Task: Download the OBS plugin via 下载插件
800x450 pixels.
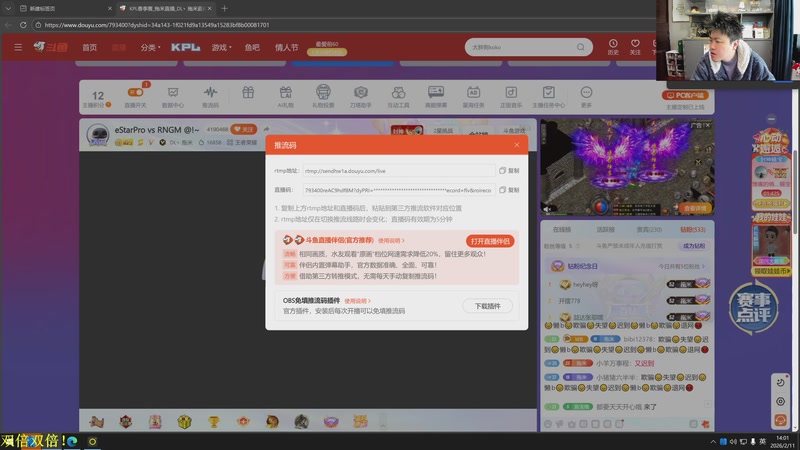Action: [x=487, y=306]
